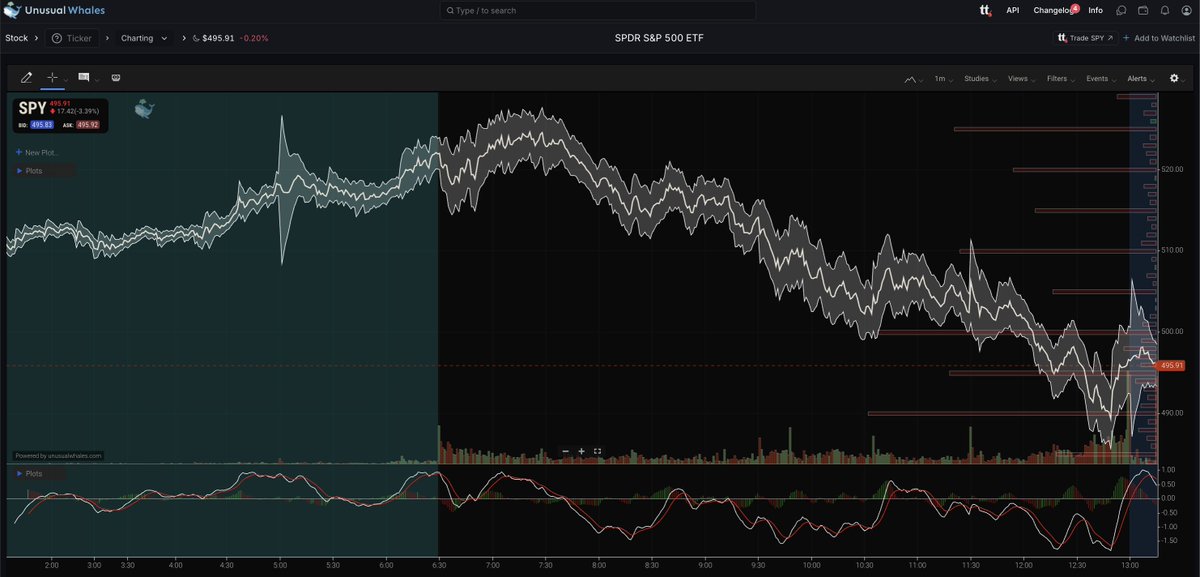This screenshot has height=577, width=1200.
Task: Click New Plot to add a plot
Action: pyautogui.click(x=37, y=152)
